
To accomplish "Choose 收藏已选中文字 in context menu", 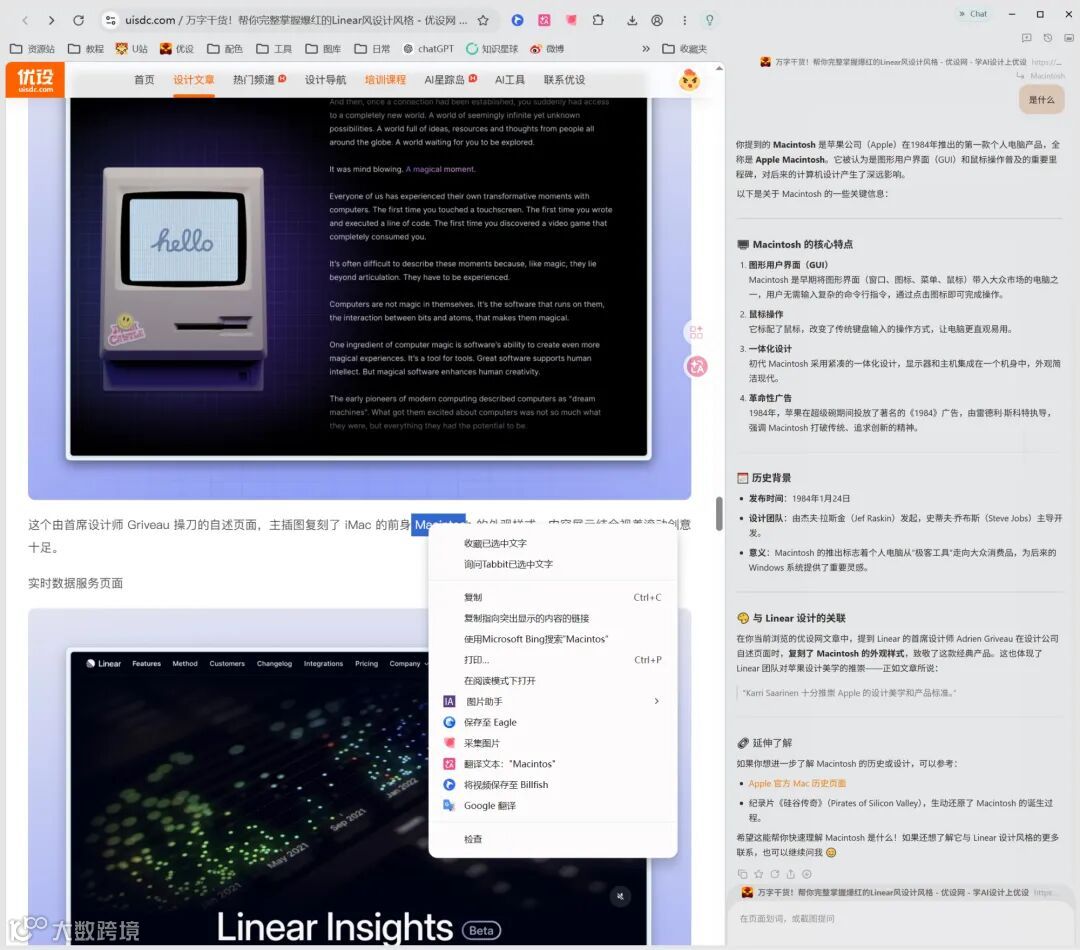I will [553, 544].
